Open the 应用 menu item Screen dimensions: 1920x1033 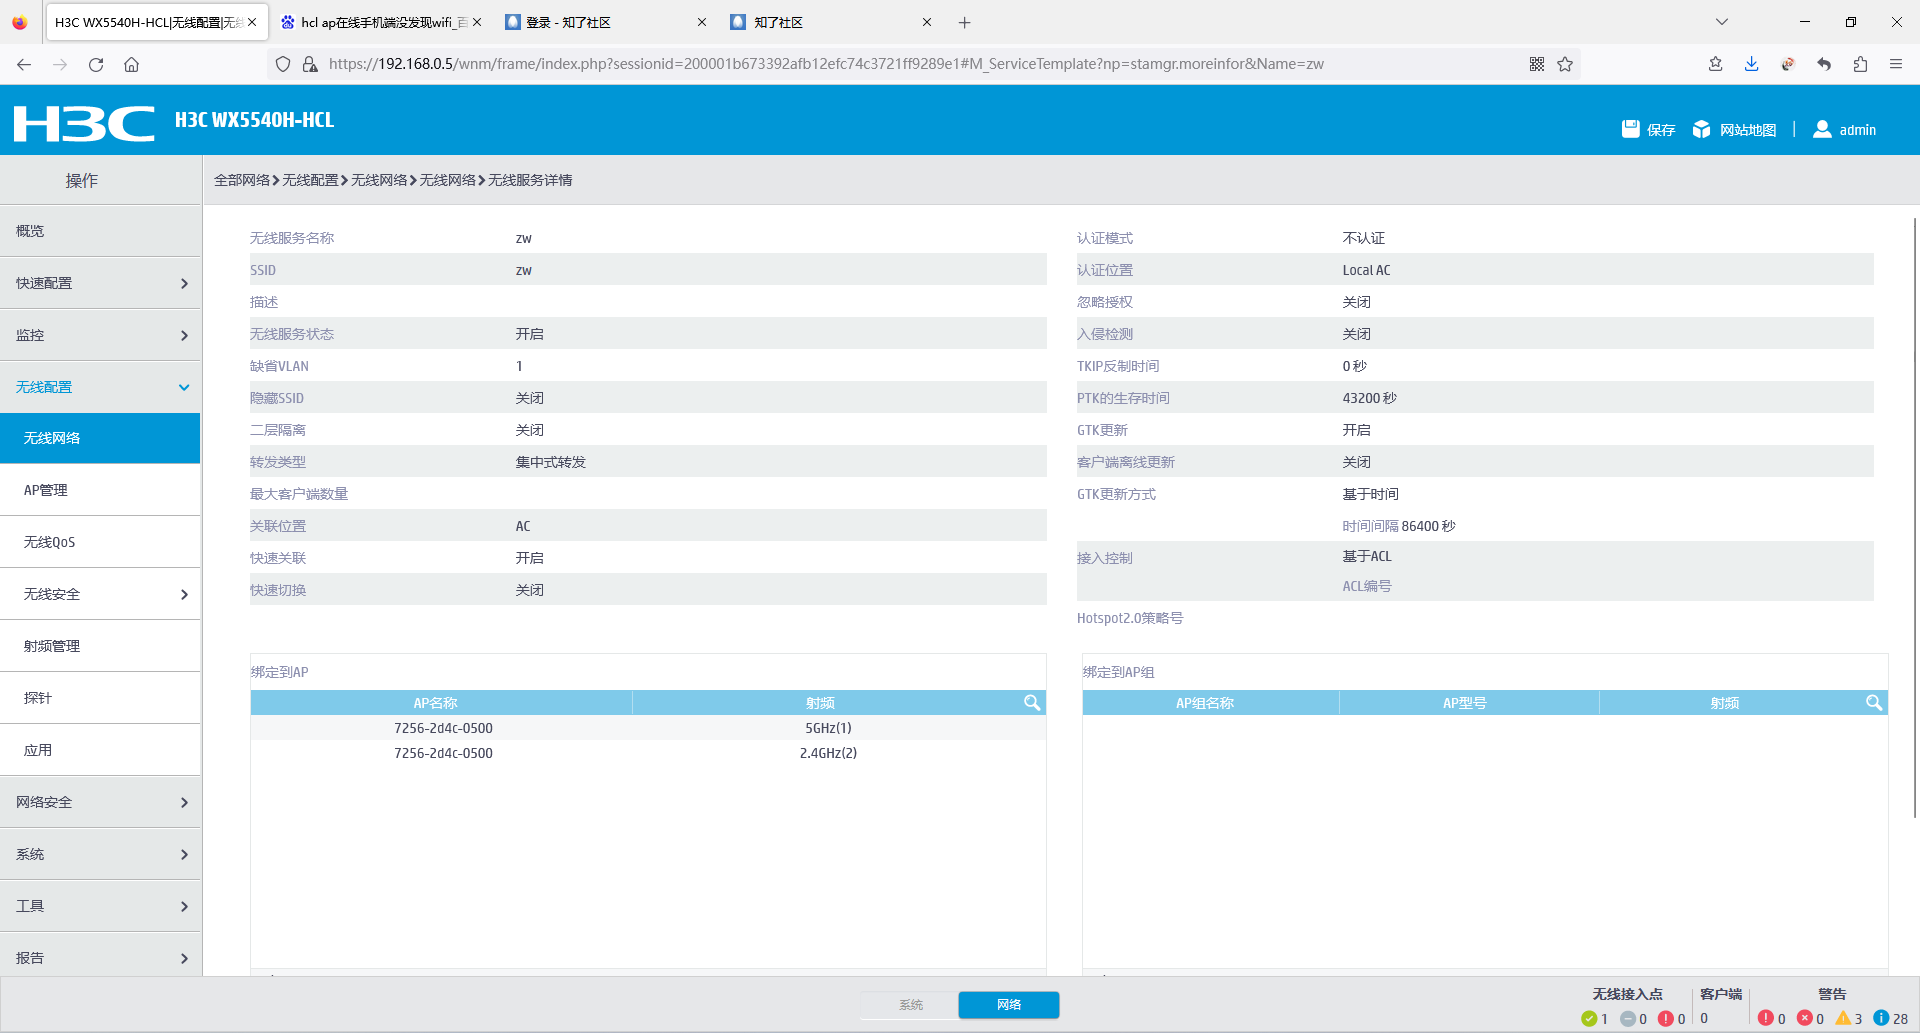[100, 750]
